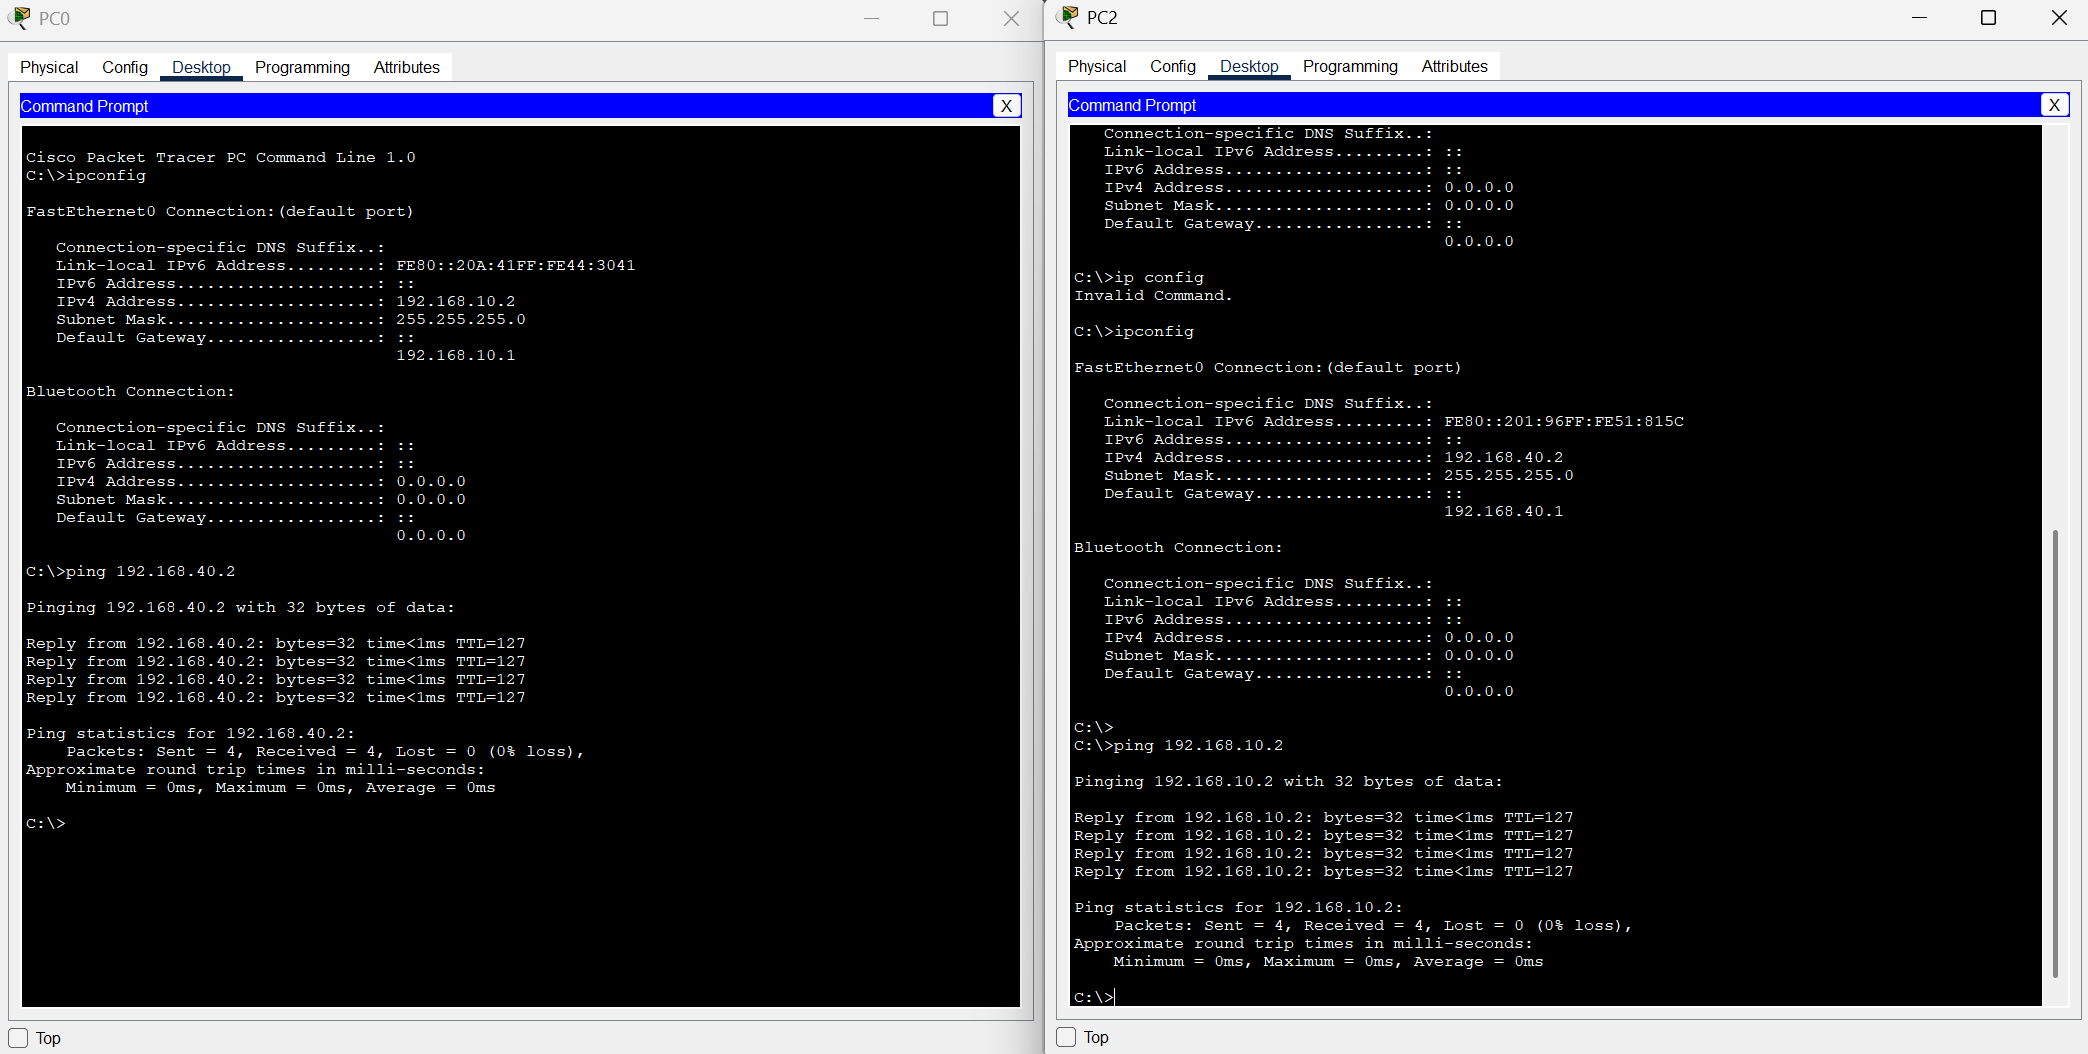2088x1054 pixels.
Task: Minimize the PC2 window
Action: coord(1919,17)
